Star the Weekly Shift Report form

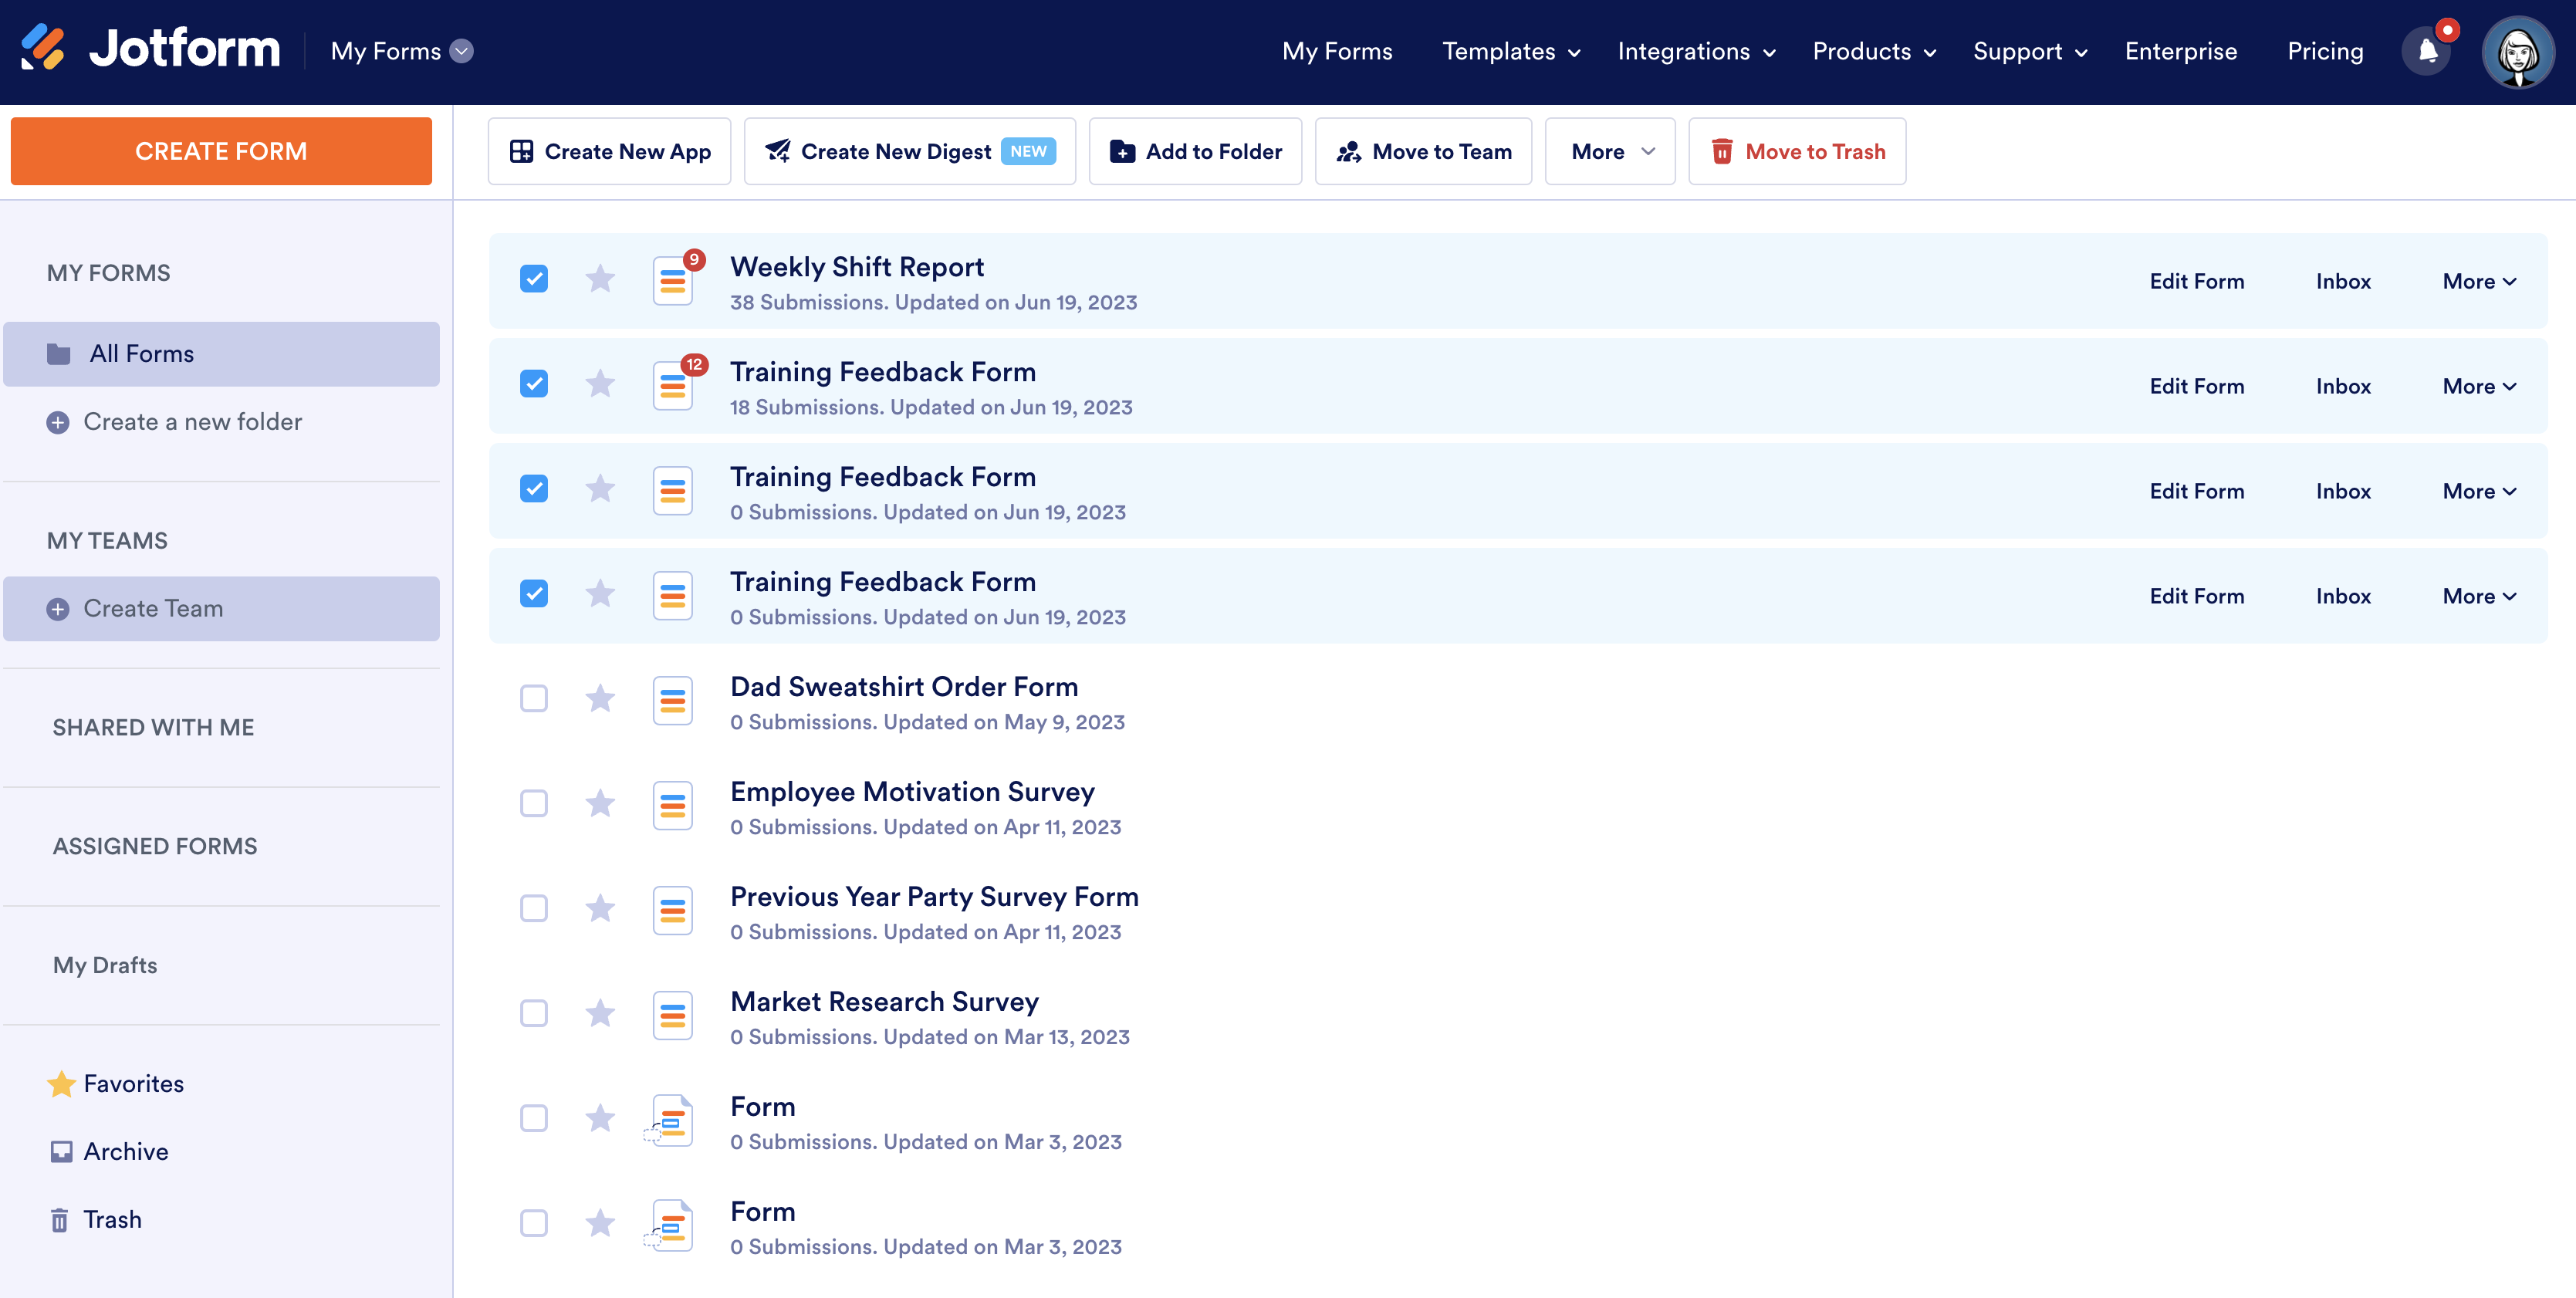600,279
